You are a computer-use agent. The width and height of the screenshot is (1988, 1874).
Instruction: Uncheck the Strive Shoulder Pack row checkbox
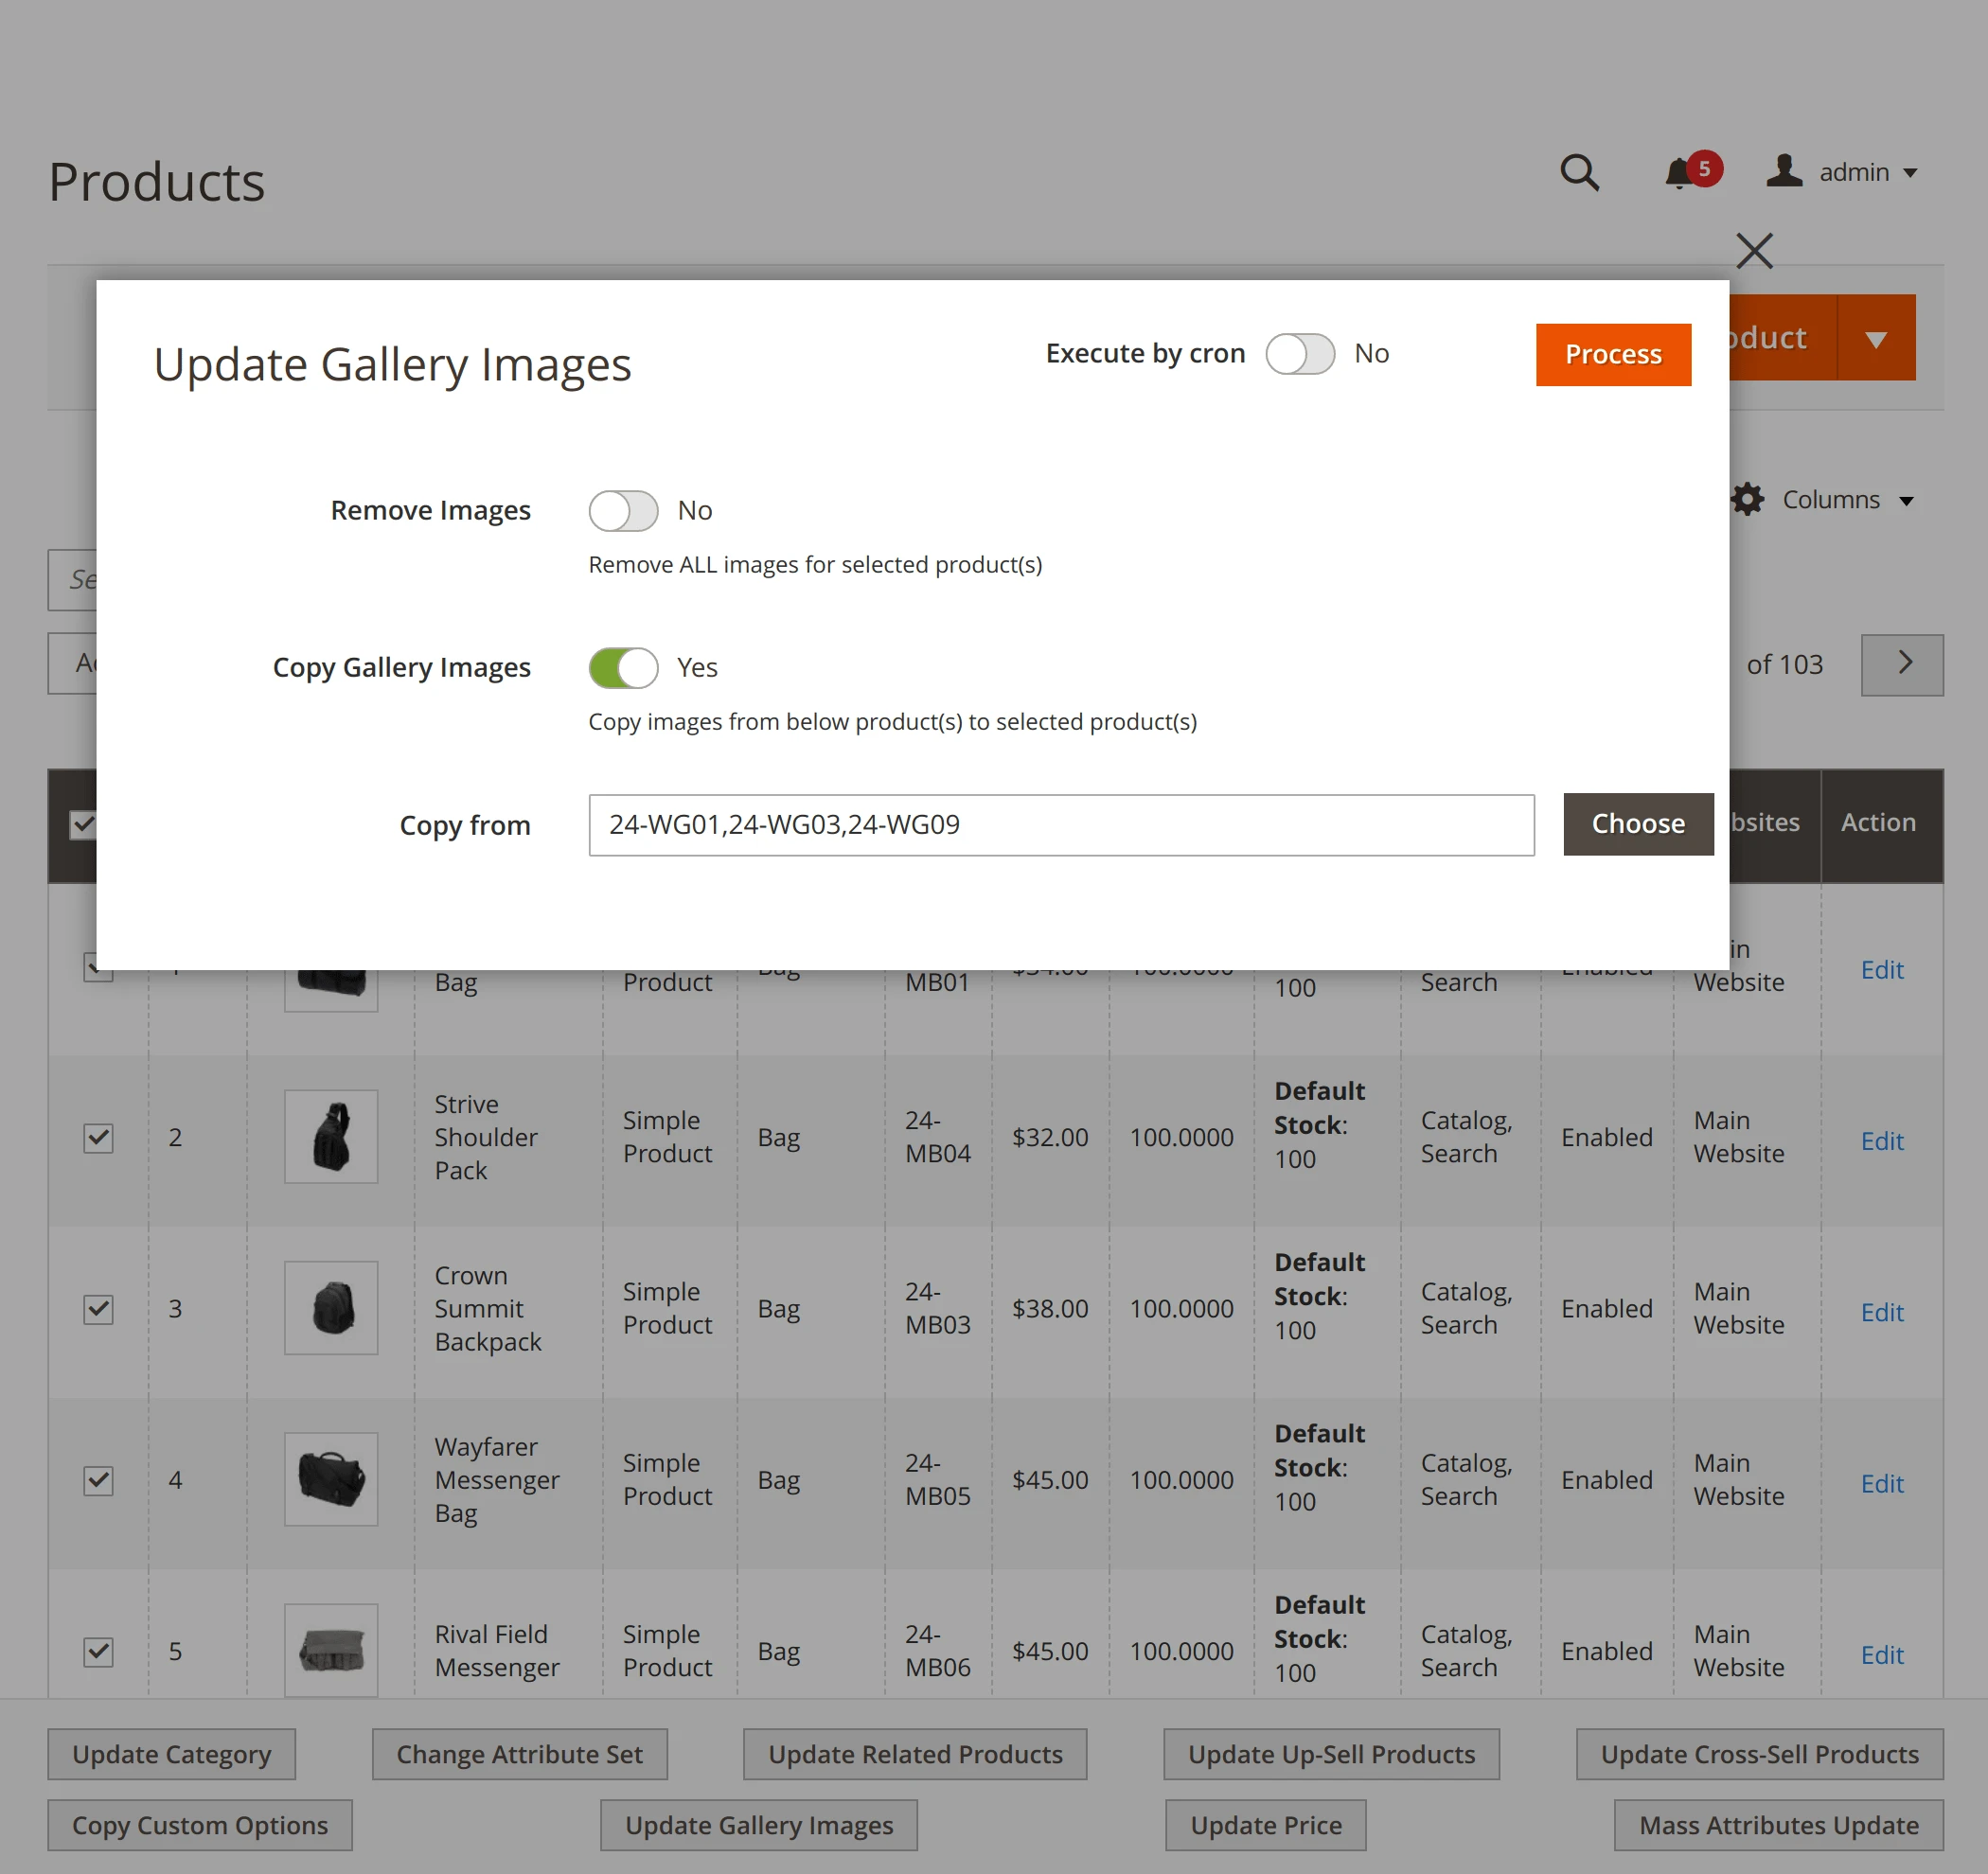click(98, 1138)
